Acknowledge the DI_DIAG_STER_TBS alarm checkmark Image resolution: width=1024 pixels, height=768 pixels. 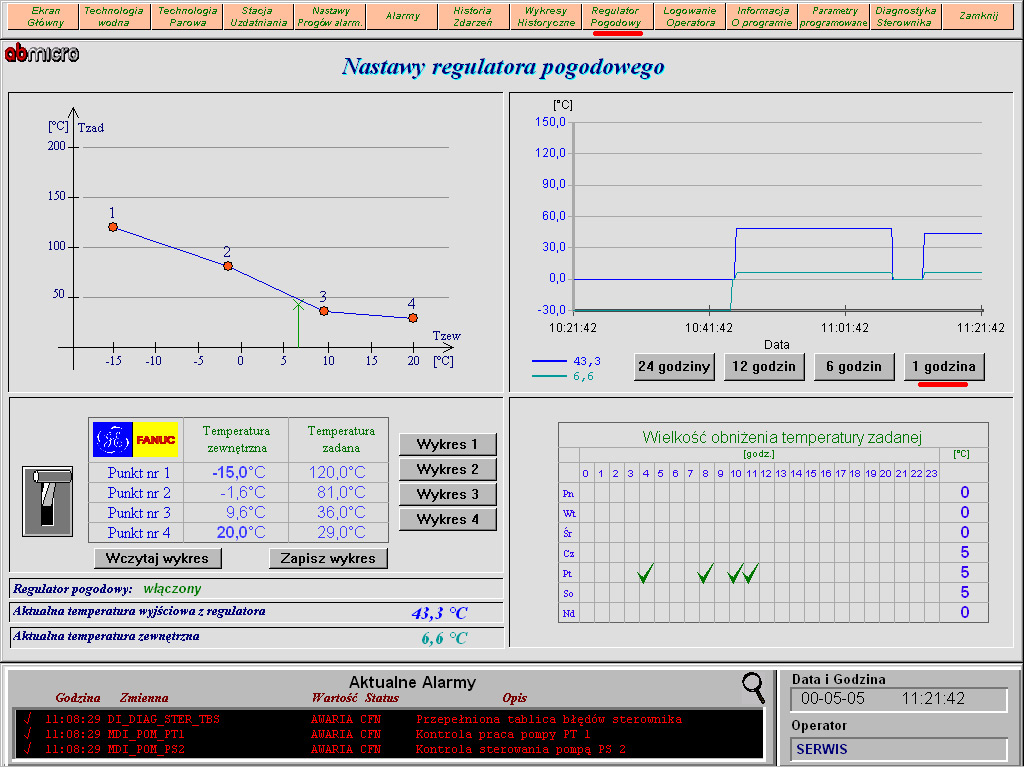(27, 719)
